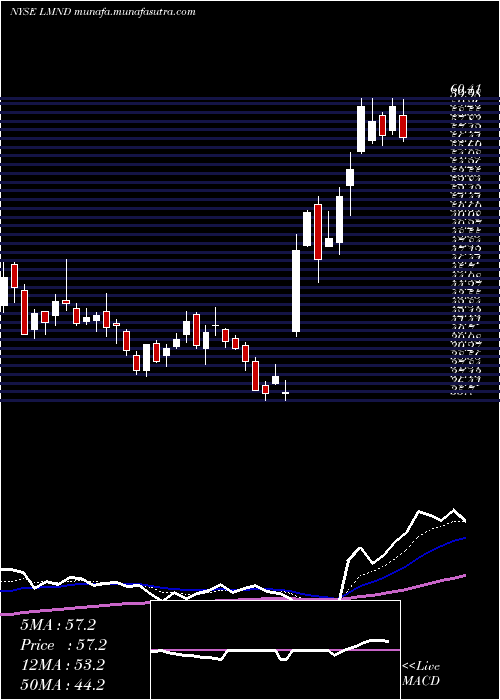
Task: Click the longest red candle body
Action: [x=318, y=232]
